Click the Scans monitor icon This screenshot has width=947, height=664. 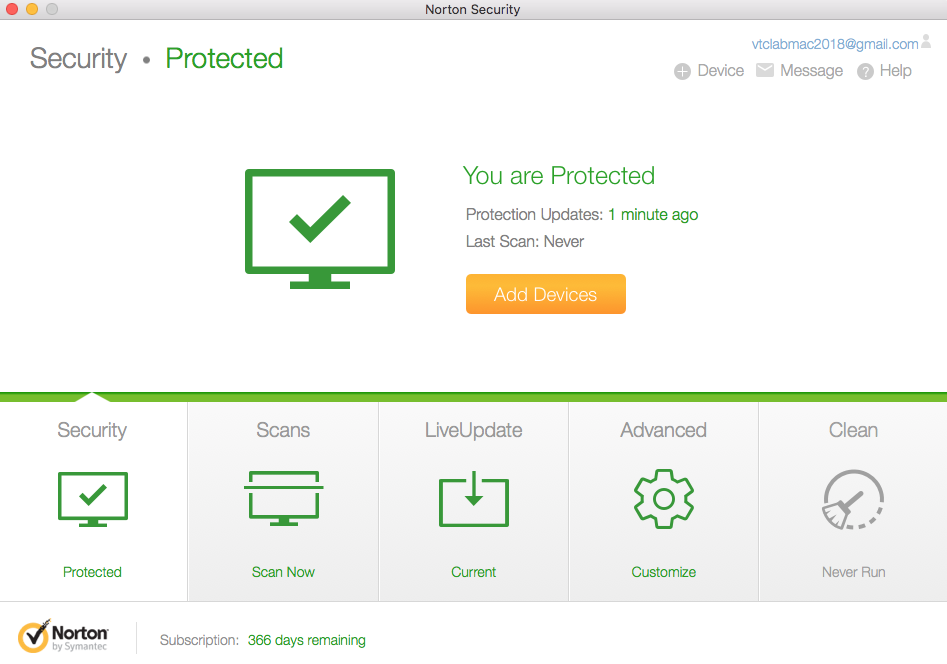point(283,498)
